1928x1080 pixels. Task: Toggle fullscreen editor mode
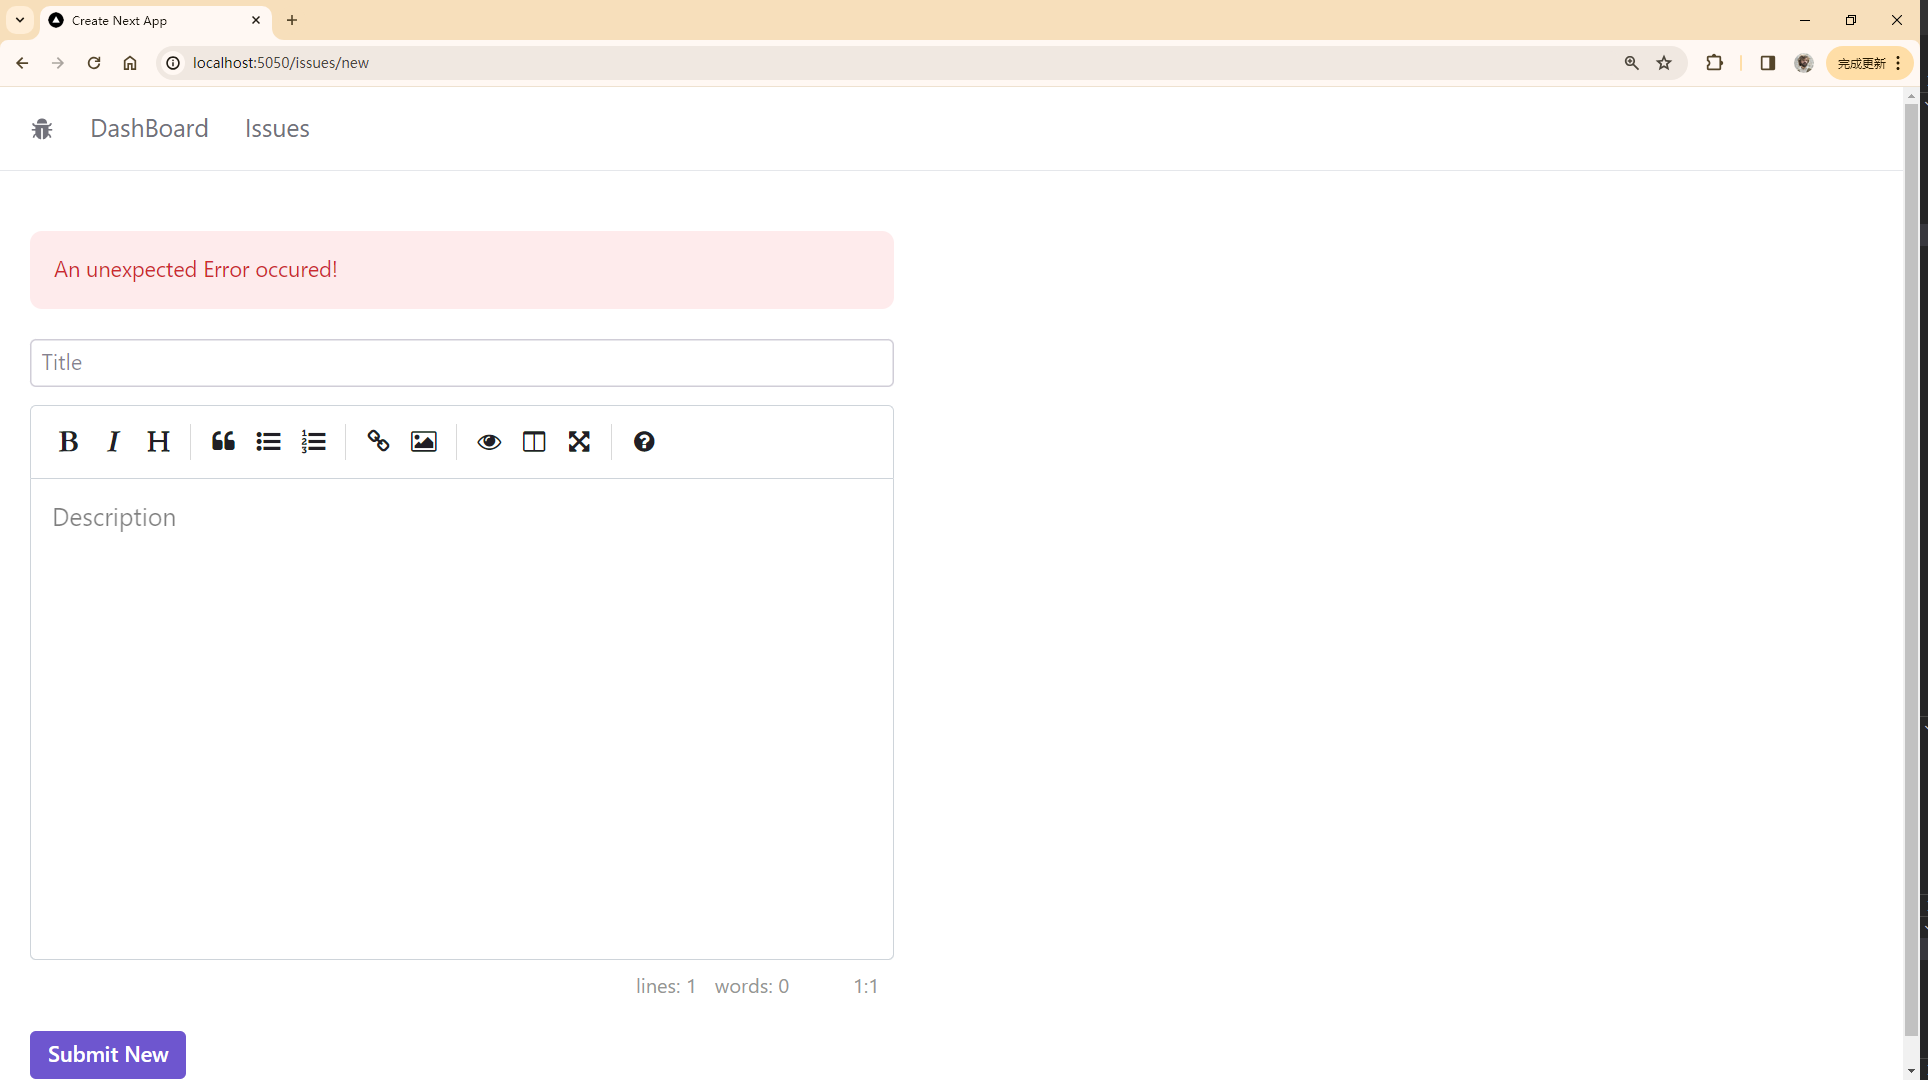click(x=579, y=441)
